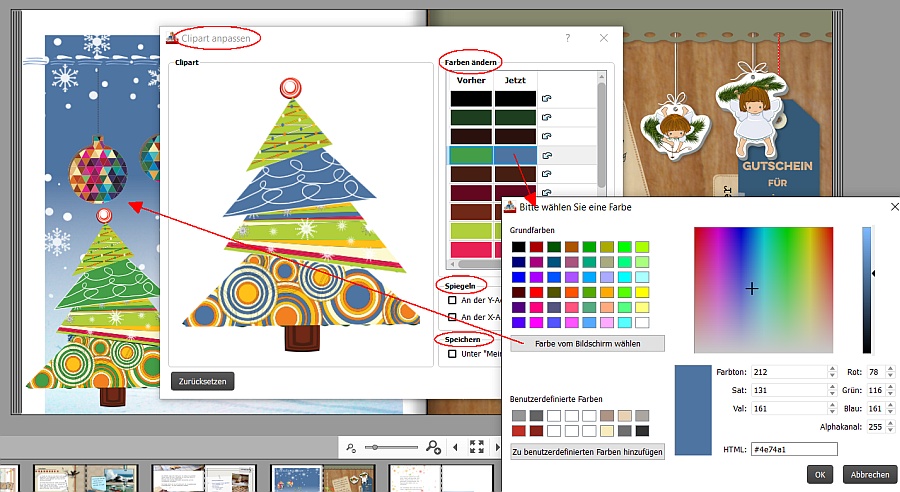Click the Farbton input field
The image size is (900, 492).
tap(789, 372)
